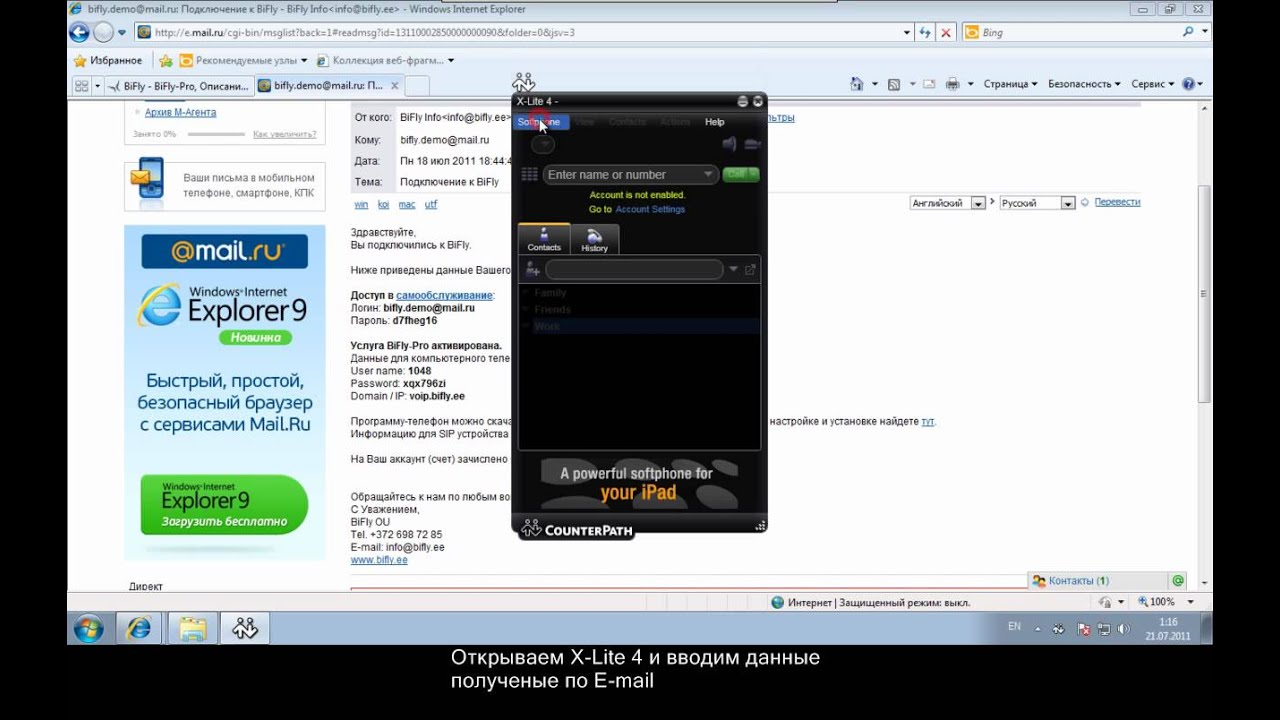Toggle the speaker mute icon in X-Lite

tap(729, 144)
